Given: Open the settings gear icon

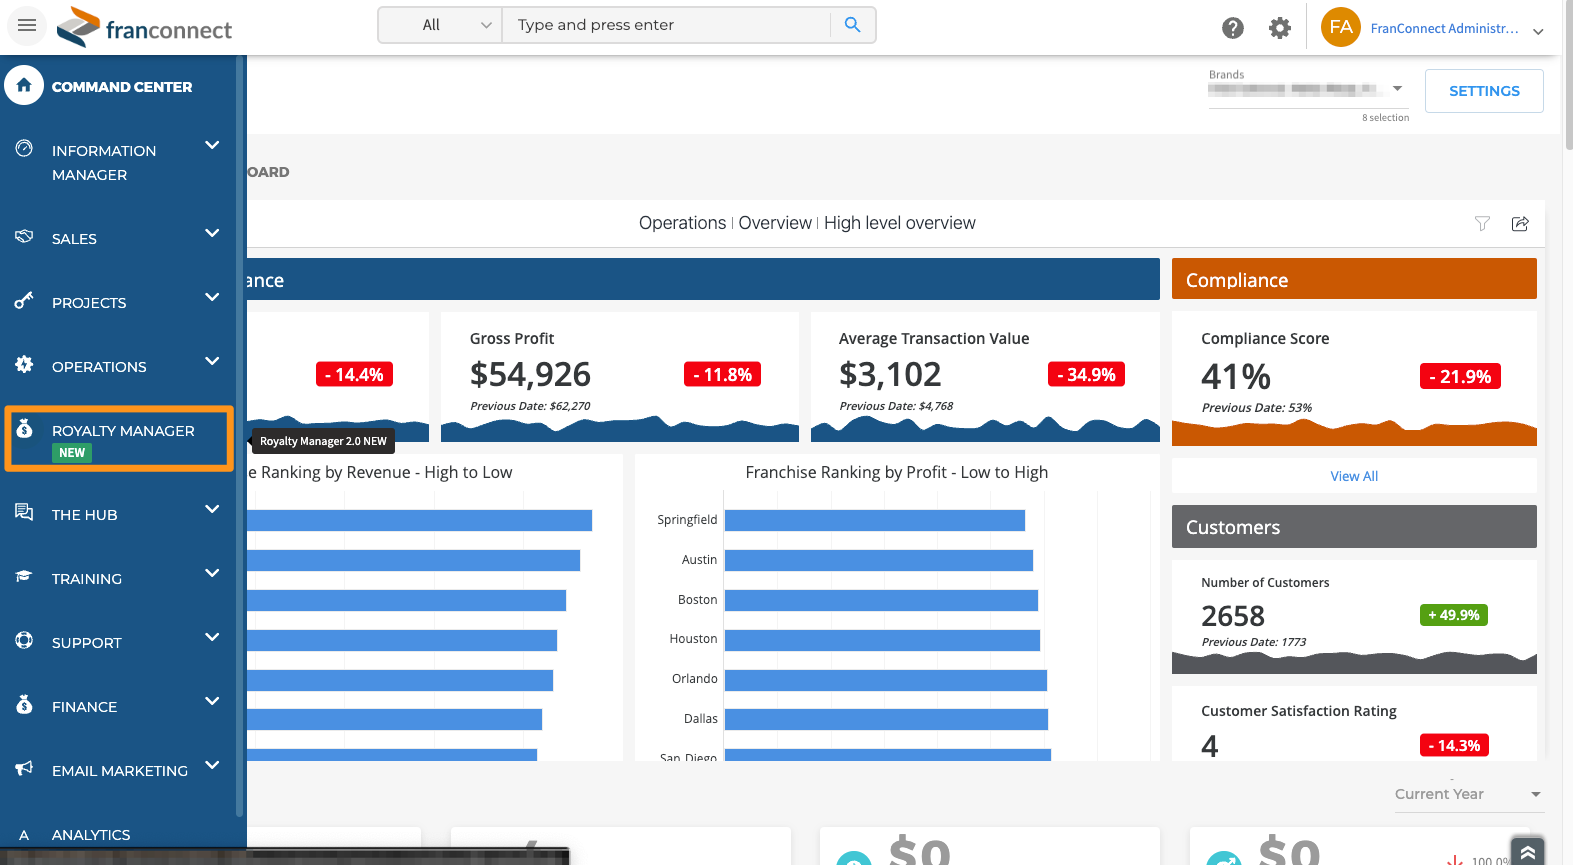Looking at the screenshot, I should (1280, 28).
